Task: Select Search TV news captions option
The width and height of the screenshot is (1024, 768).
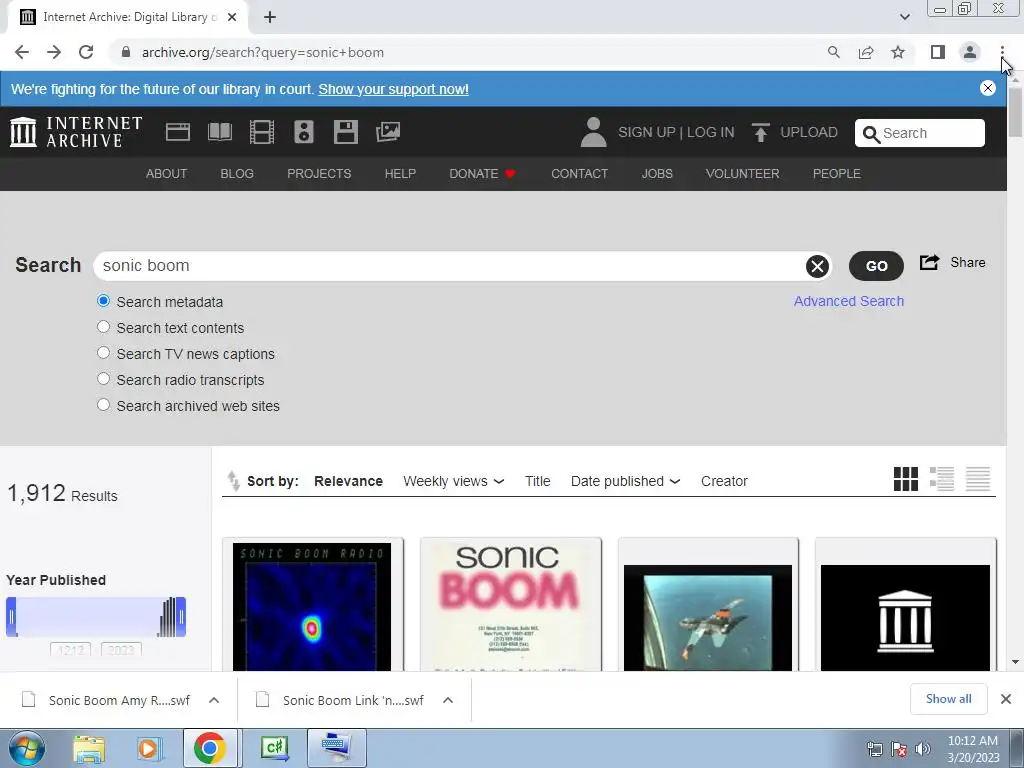Action: (103, 353)
